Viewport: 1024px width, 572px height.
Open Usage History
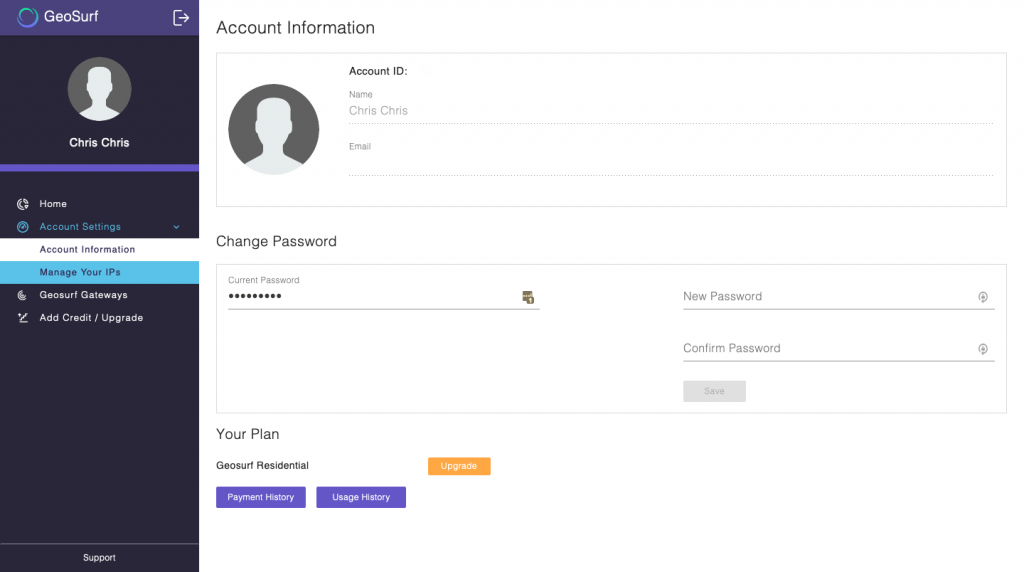[x=361, y=497]
